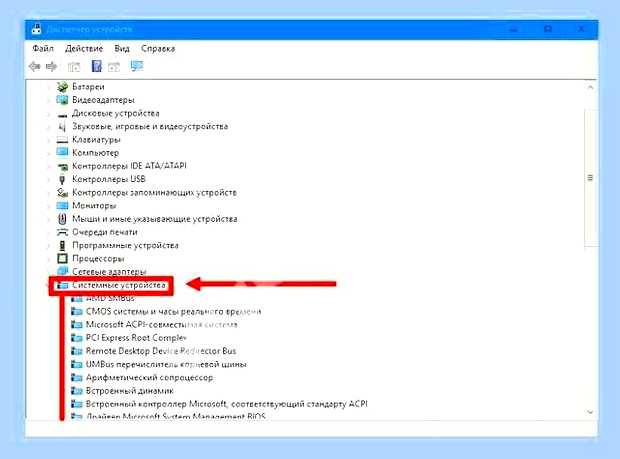Screen dimensions: 620x459
Task: Select Контроллеры запоминающих устройств row
Action: click(154, 193)
